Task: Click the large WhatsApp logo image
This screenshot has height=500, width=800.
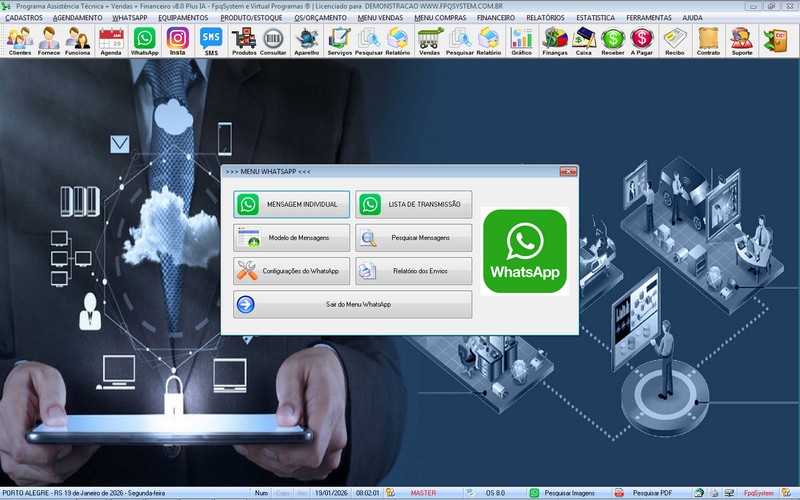Action: click(x=524, y=251)
